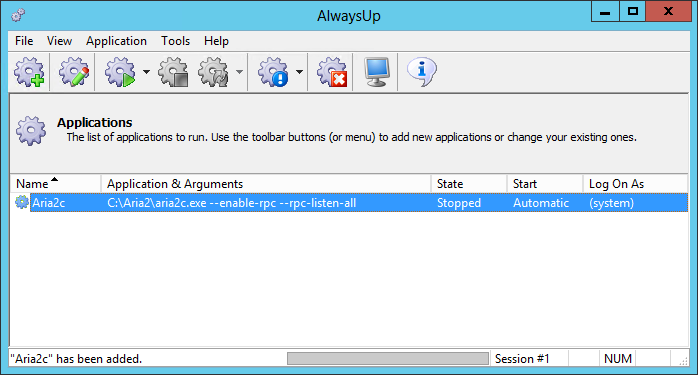Image resolution: width=698 pixels, height=375 pixels.
Task: Click the NUM status bar indicator
Action: click(x=617, y=359)
